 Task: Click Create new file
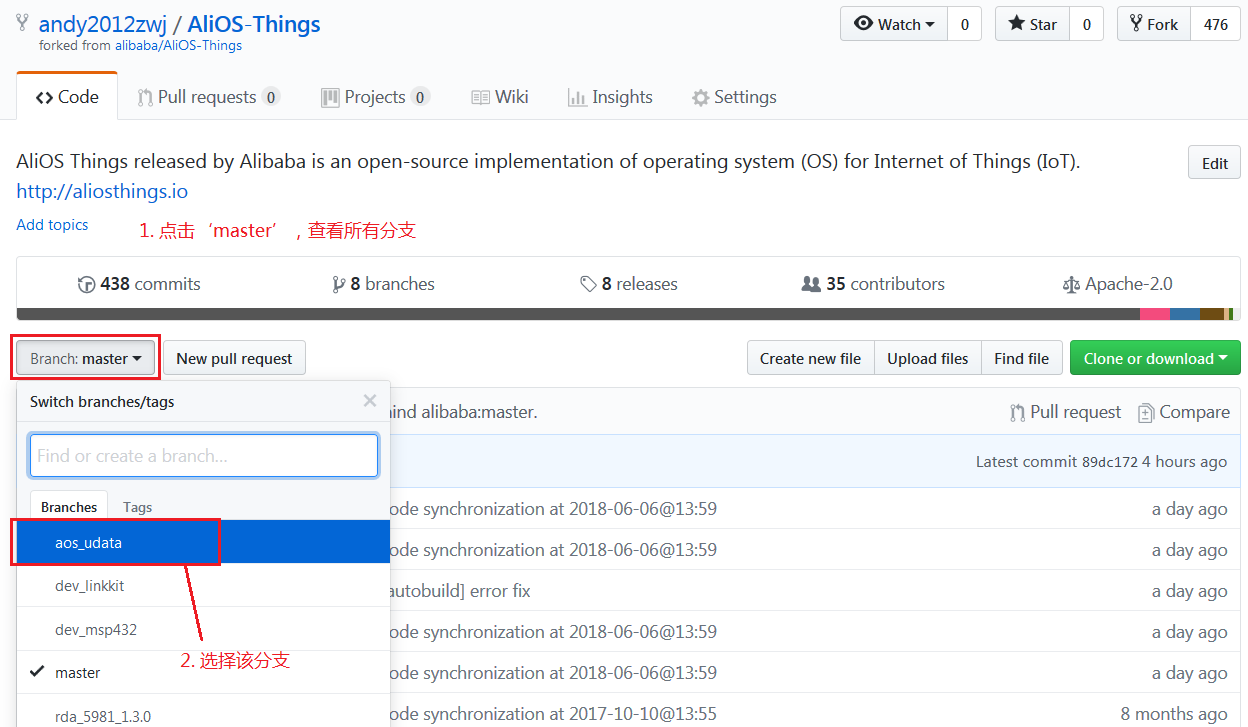(x=810, y=358)
